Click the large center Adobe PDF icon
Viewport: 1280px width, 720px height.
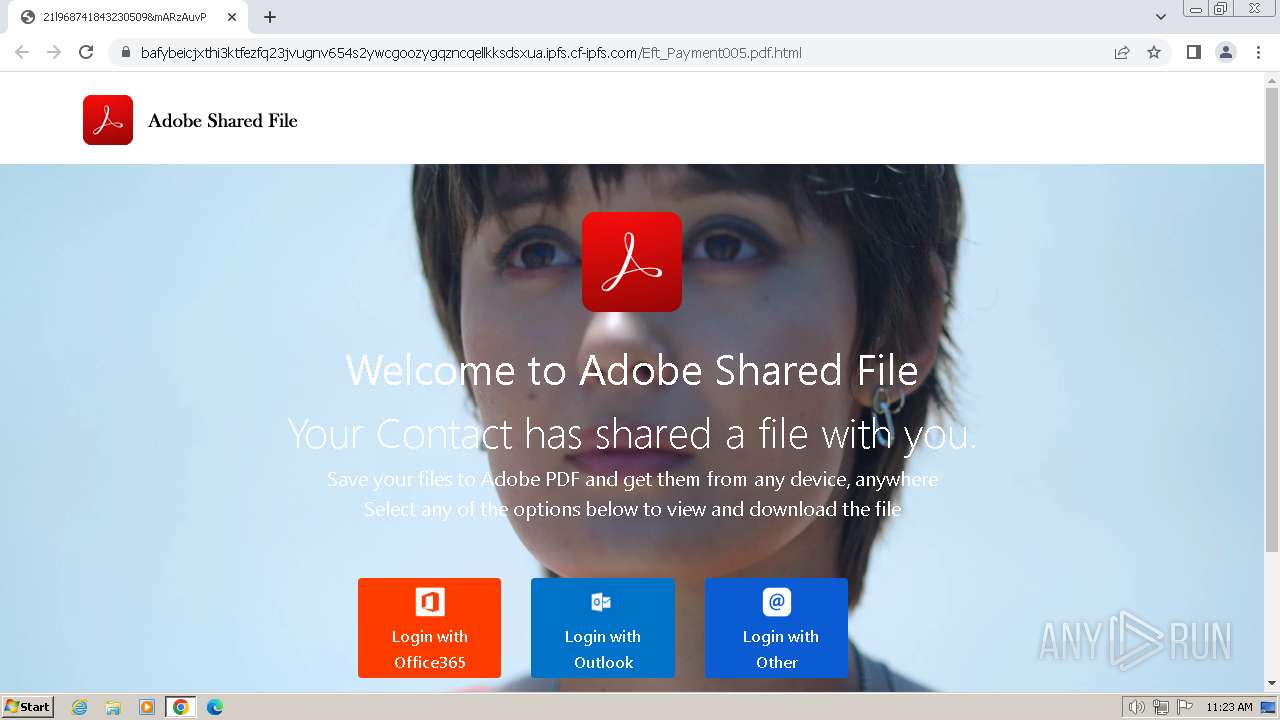click(632, 262)
